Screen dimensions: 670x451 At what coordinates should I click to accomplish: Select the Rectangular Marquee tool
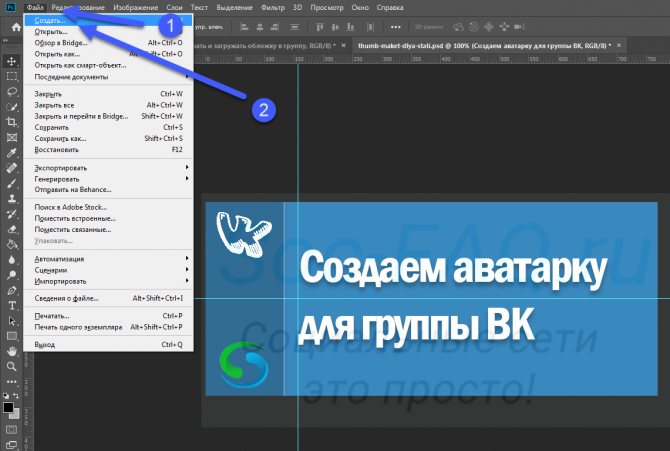coord(12,77)
